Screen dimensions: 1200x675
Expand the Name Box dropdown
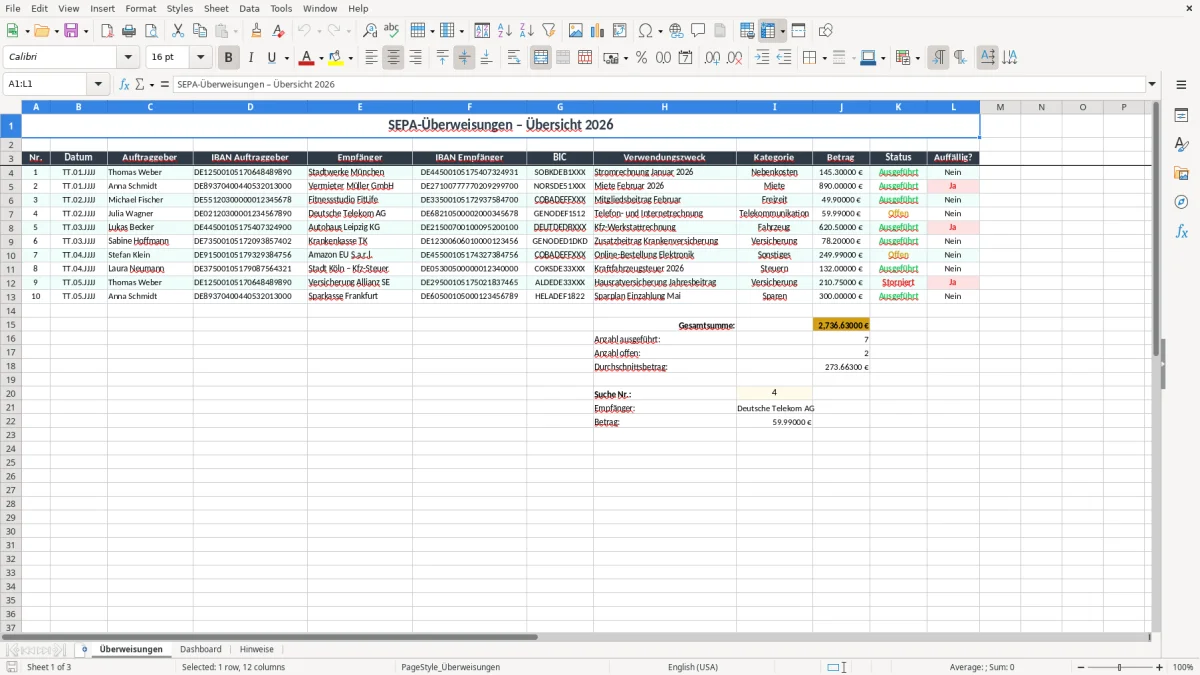pos(97,84)
